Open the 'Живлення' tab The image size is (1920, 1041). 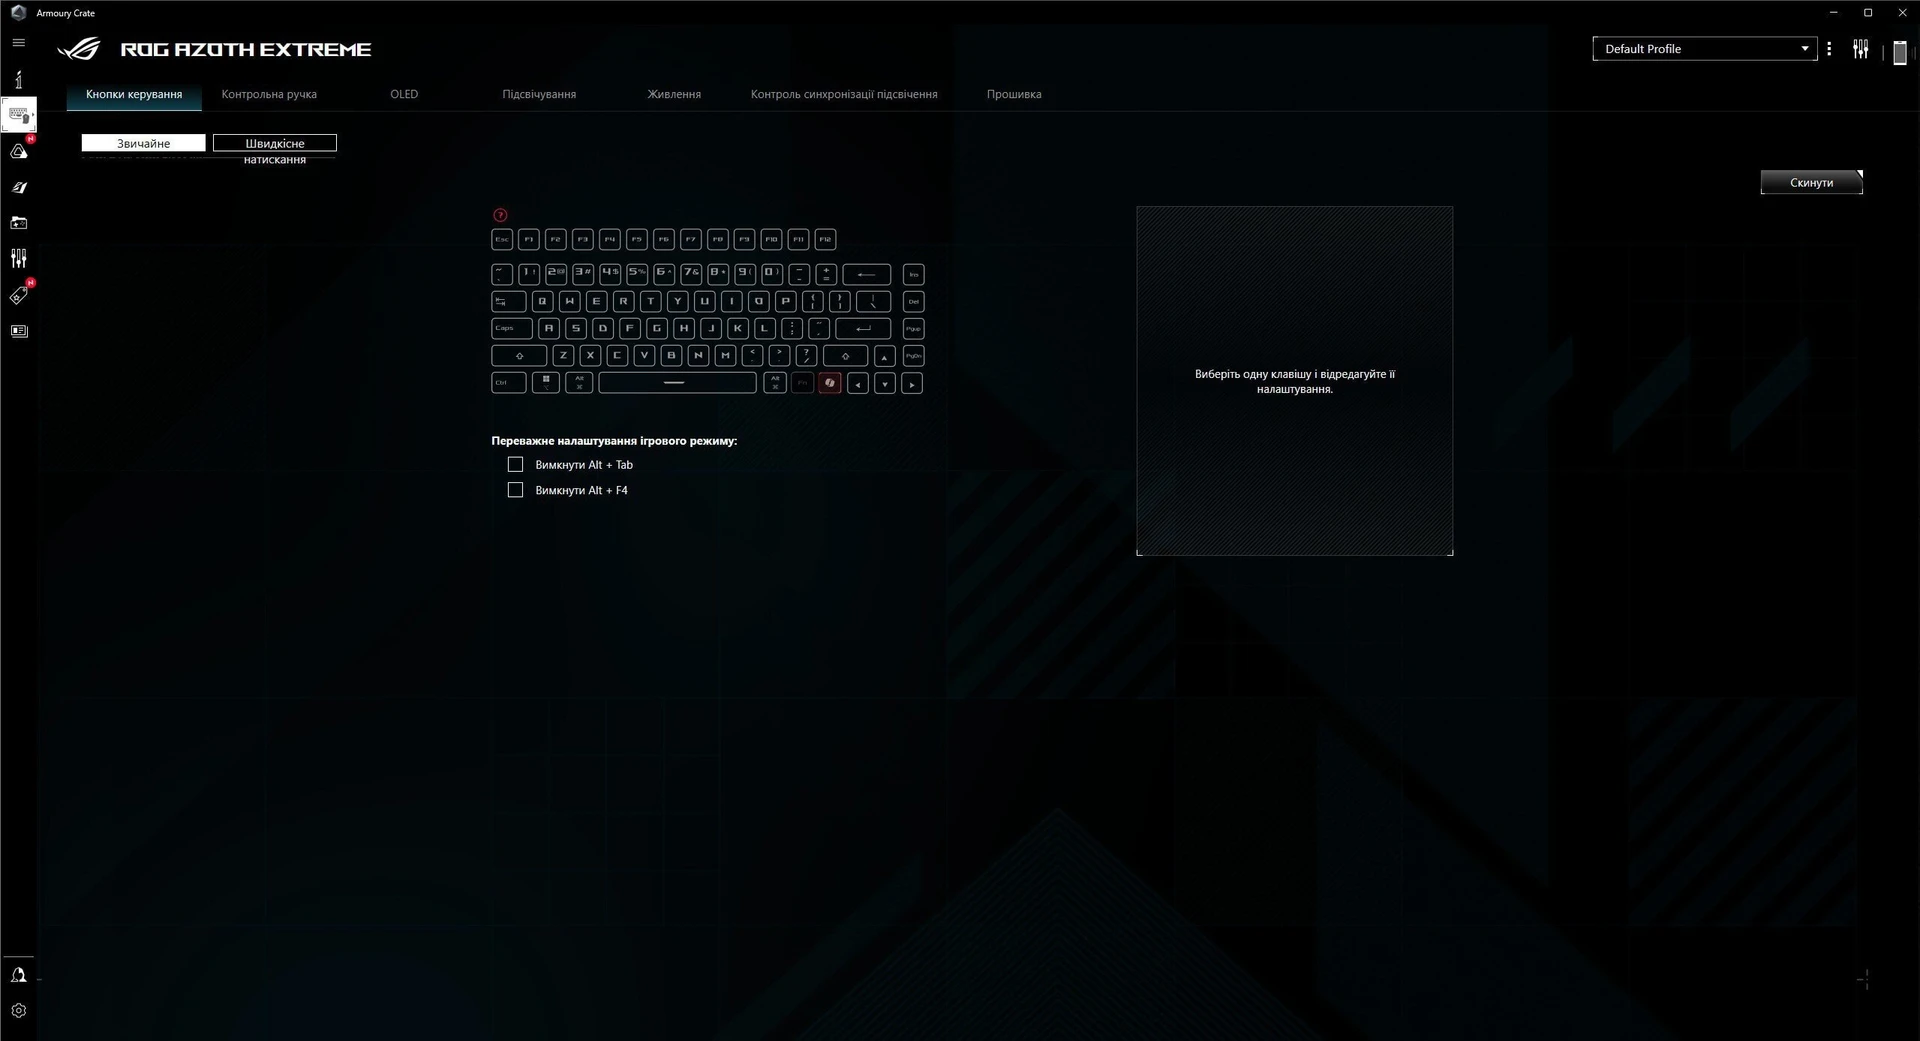click(674, 94)
